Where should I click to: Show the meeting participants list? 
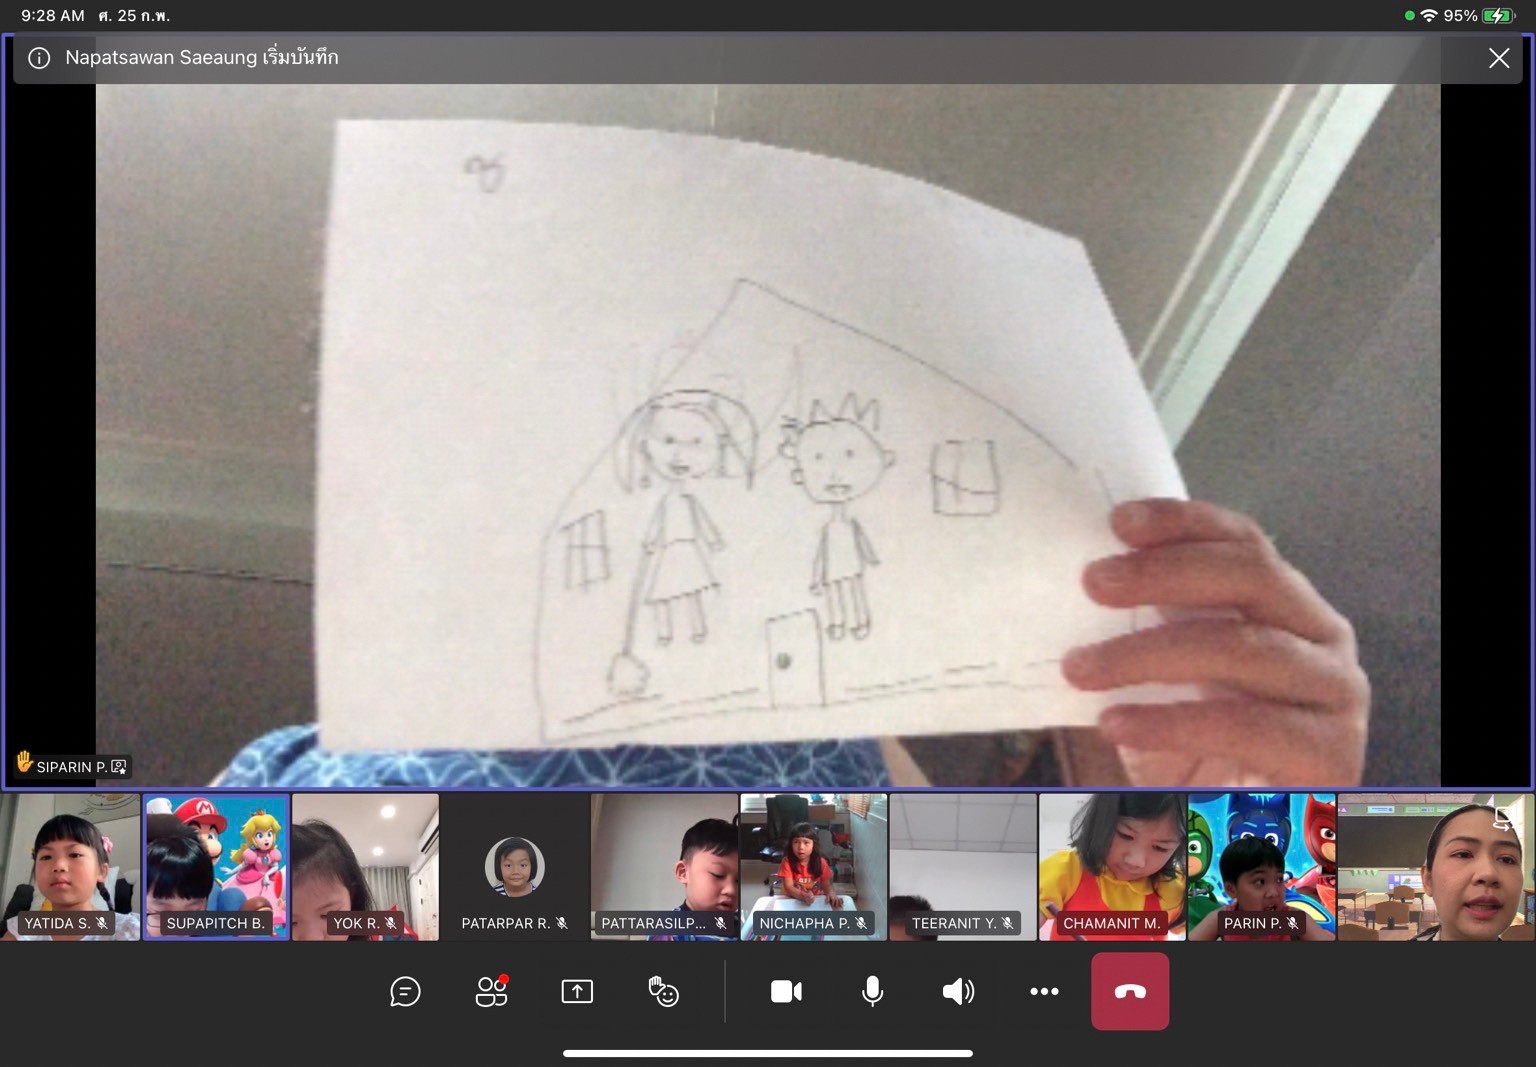(491, 991)
